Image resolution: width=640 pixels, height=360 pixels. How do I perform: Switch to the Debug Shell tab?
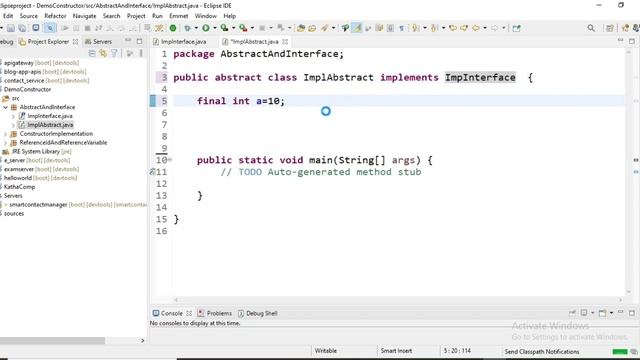(x=258, y=313)
